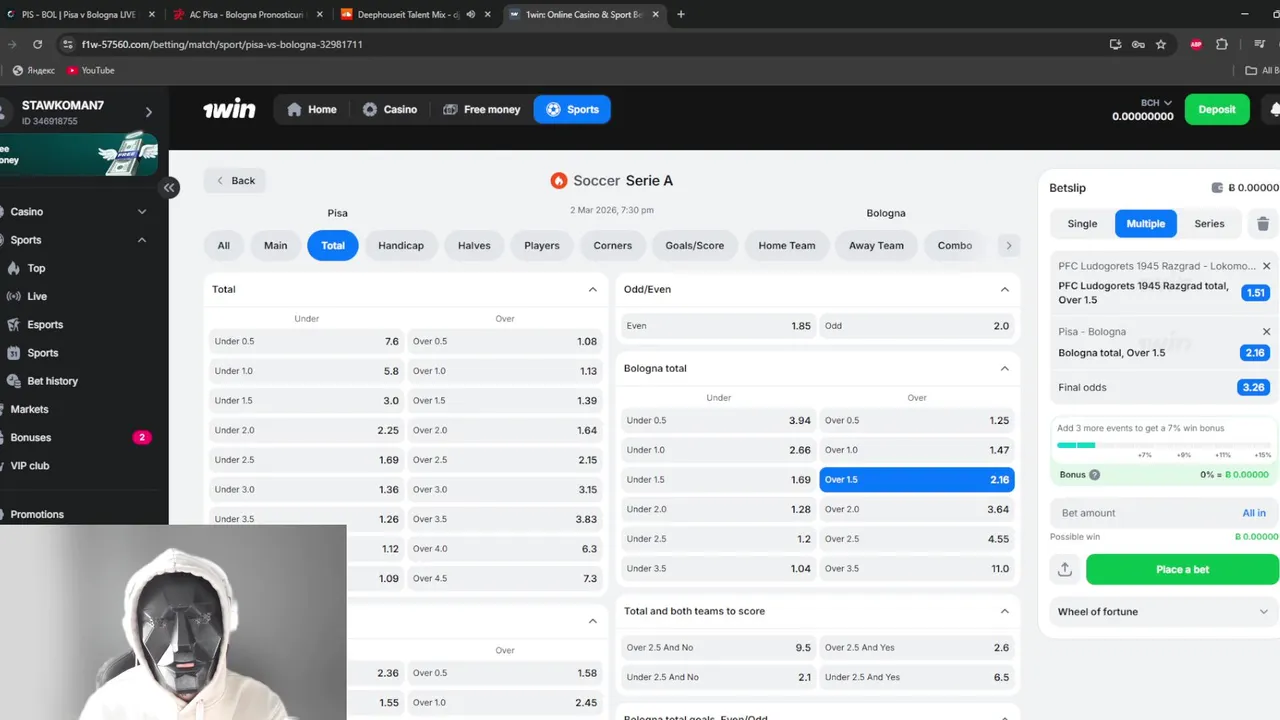Viewport: 1280px width, 720px height.
Task: Open Markets in sidebar
Action: coord(29,409)
